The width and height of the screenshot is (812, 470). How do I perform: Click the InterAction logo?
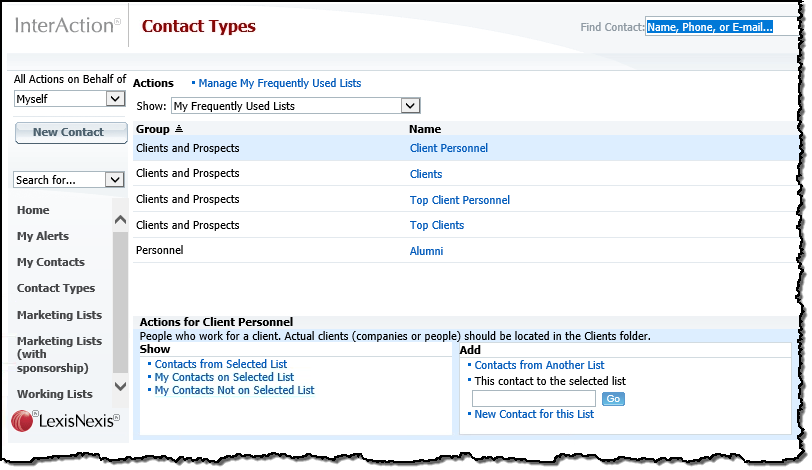[68, 25]
